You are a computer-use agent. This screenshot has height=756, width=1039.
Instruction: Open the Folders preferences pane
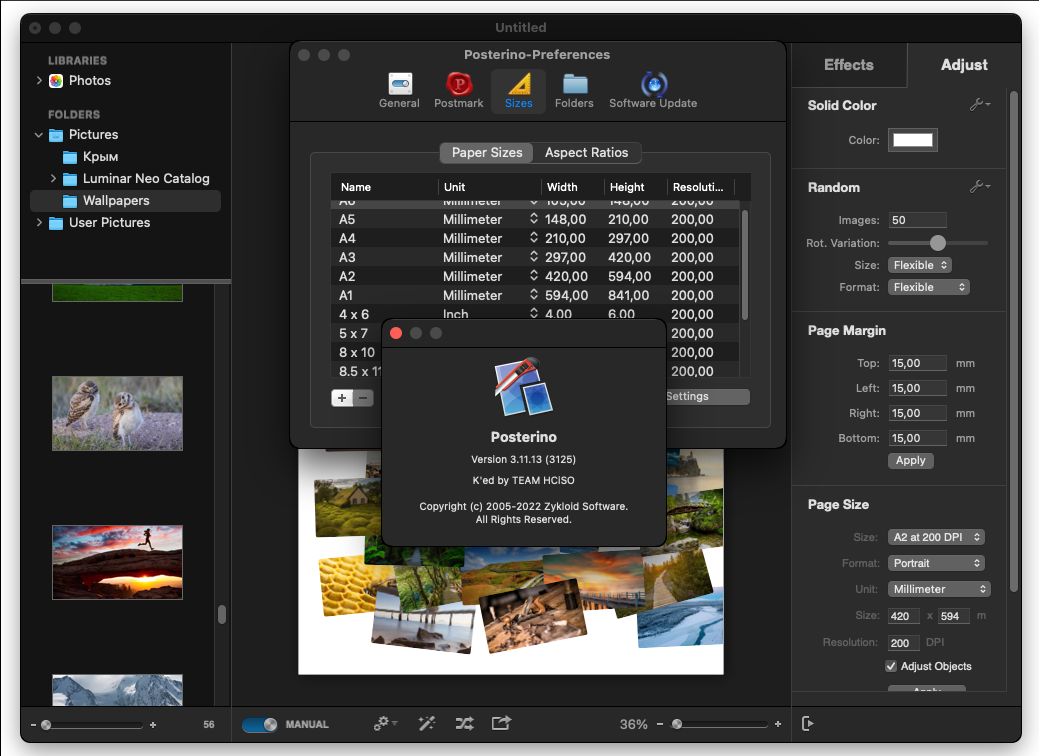pyautogui.click(x=574, y=91)
